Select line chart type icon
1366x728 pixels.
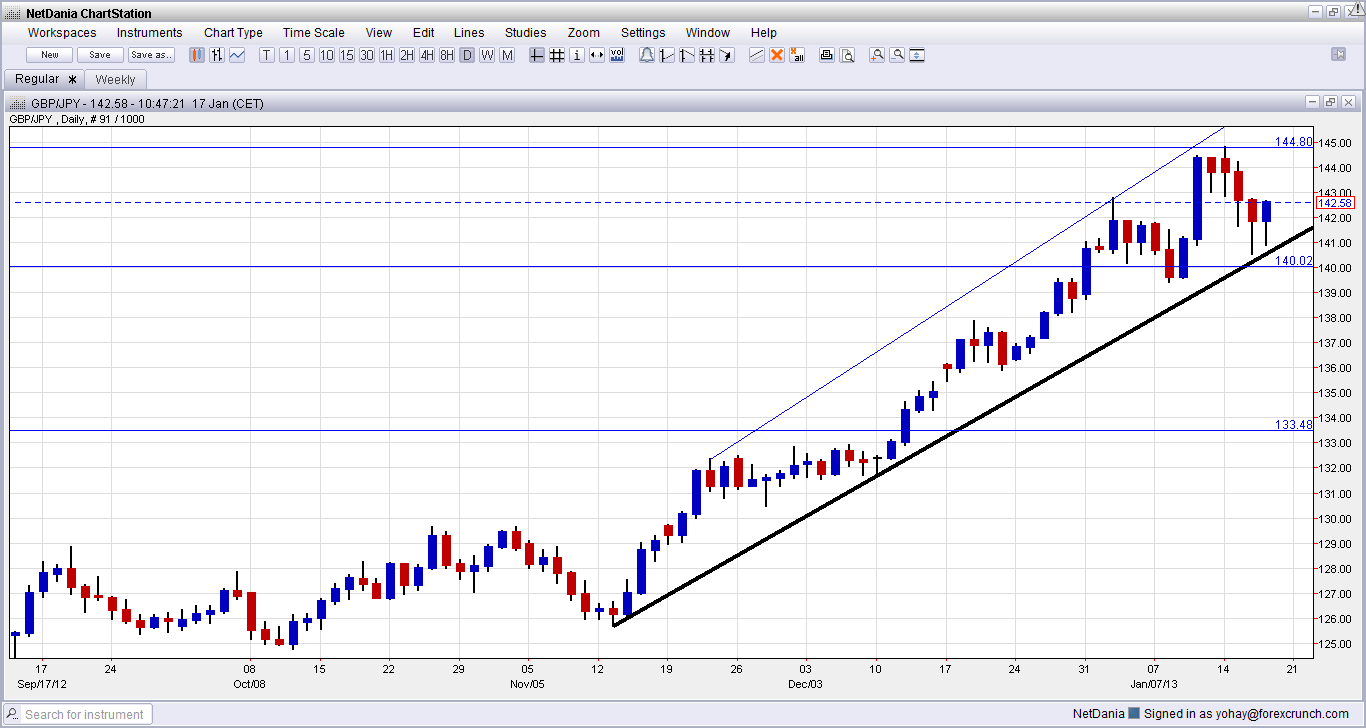237,55
